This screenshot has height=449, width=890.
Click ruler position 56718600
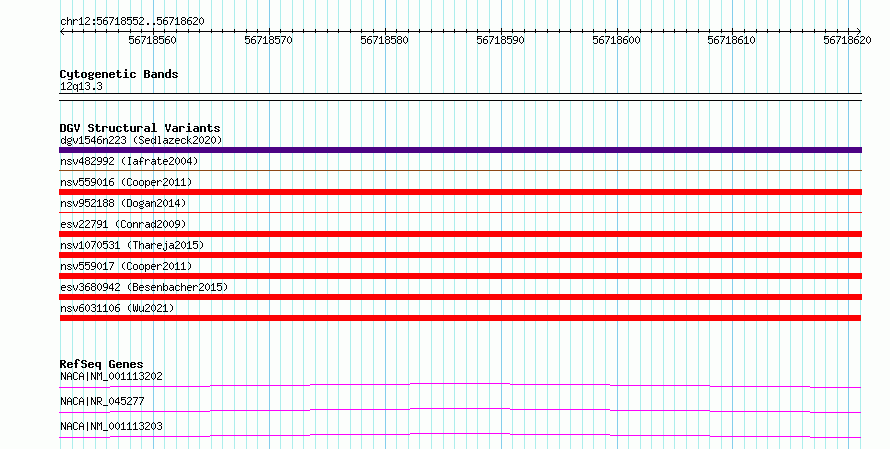click(x=616, y=40)
